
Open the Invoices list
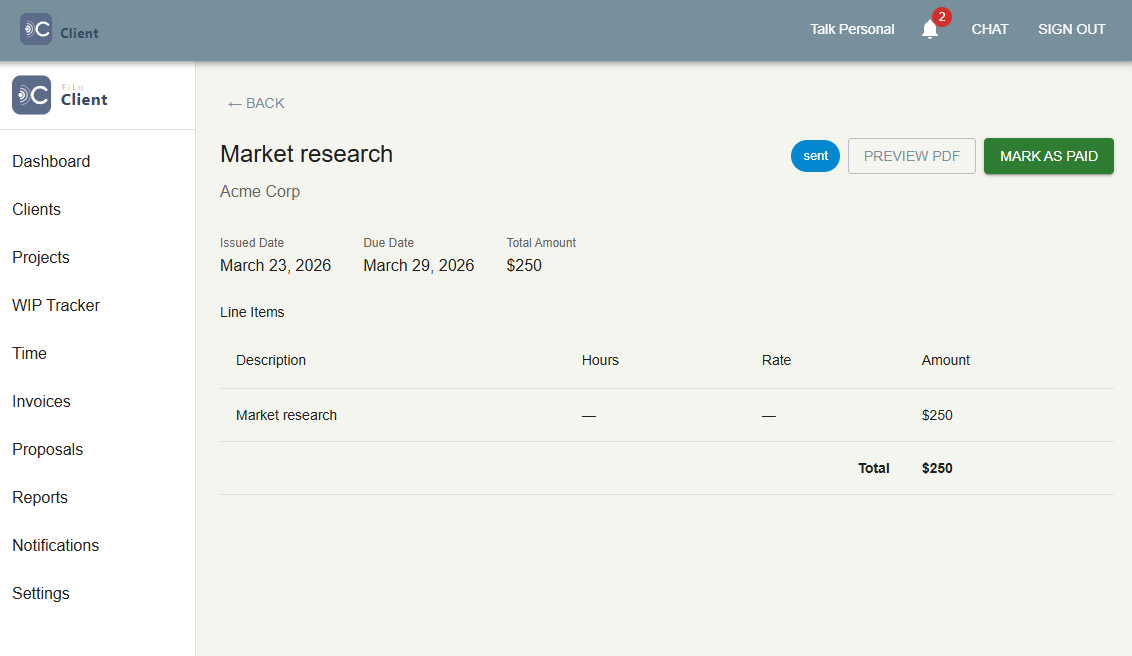tap(41, 401)
